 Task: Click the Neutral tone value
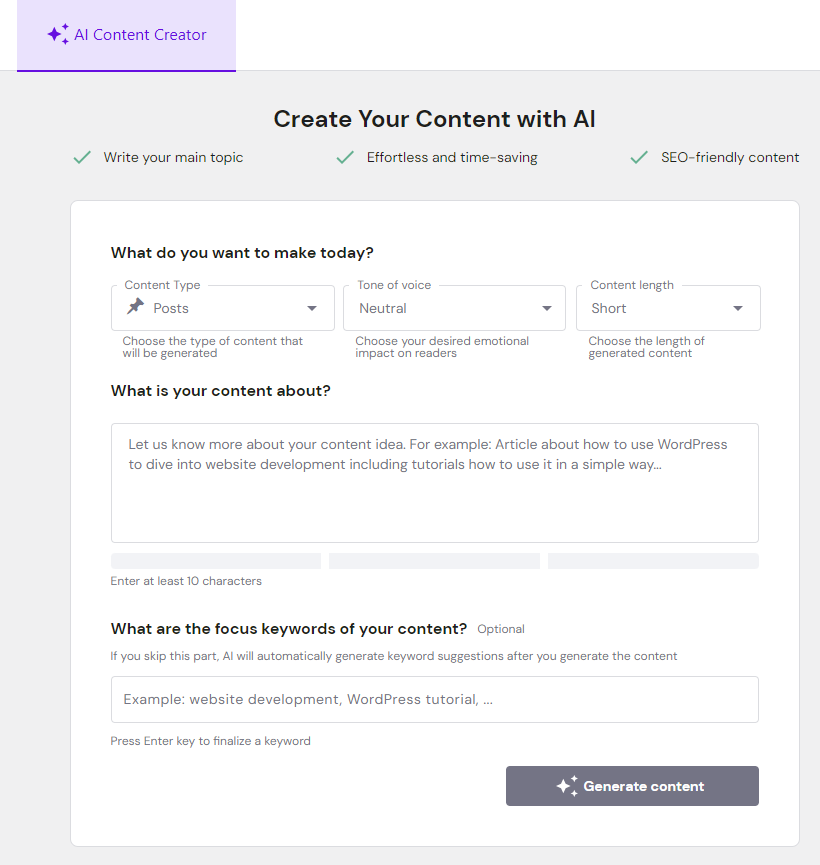(383, 308)
